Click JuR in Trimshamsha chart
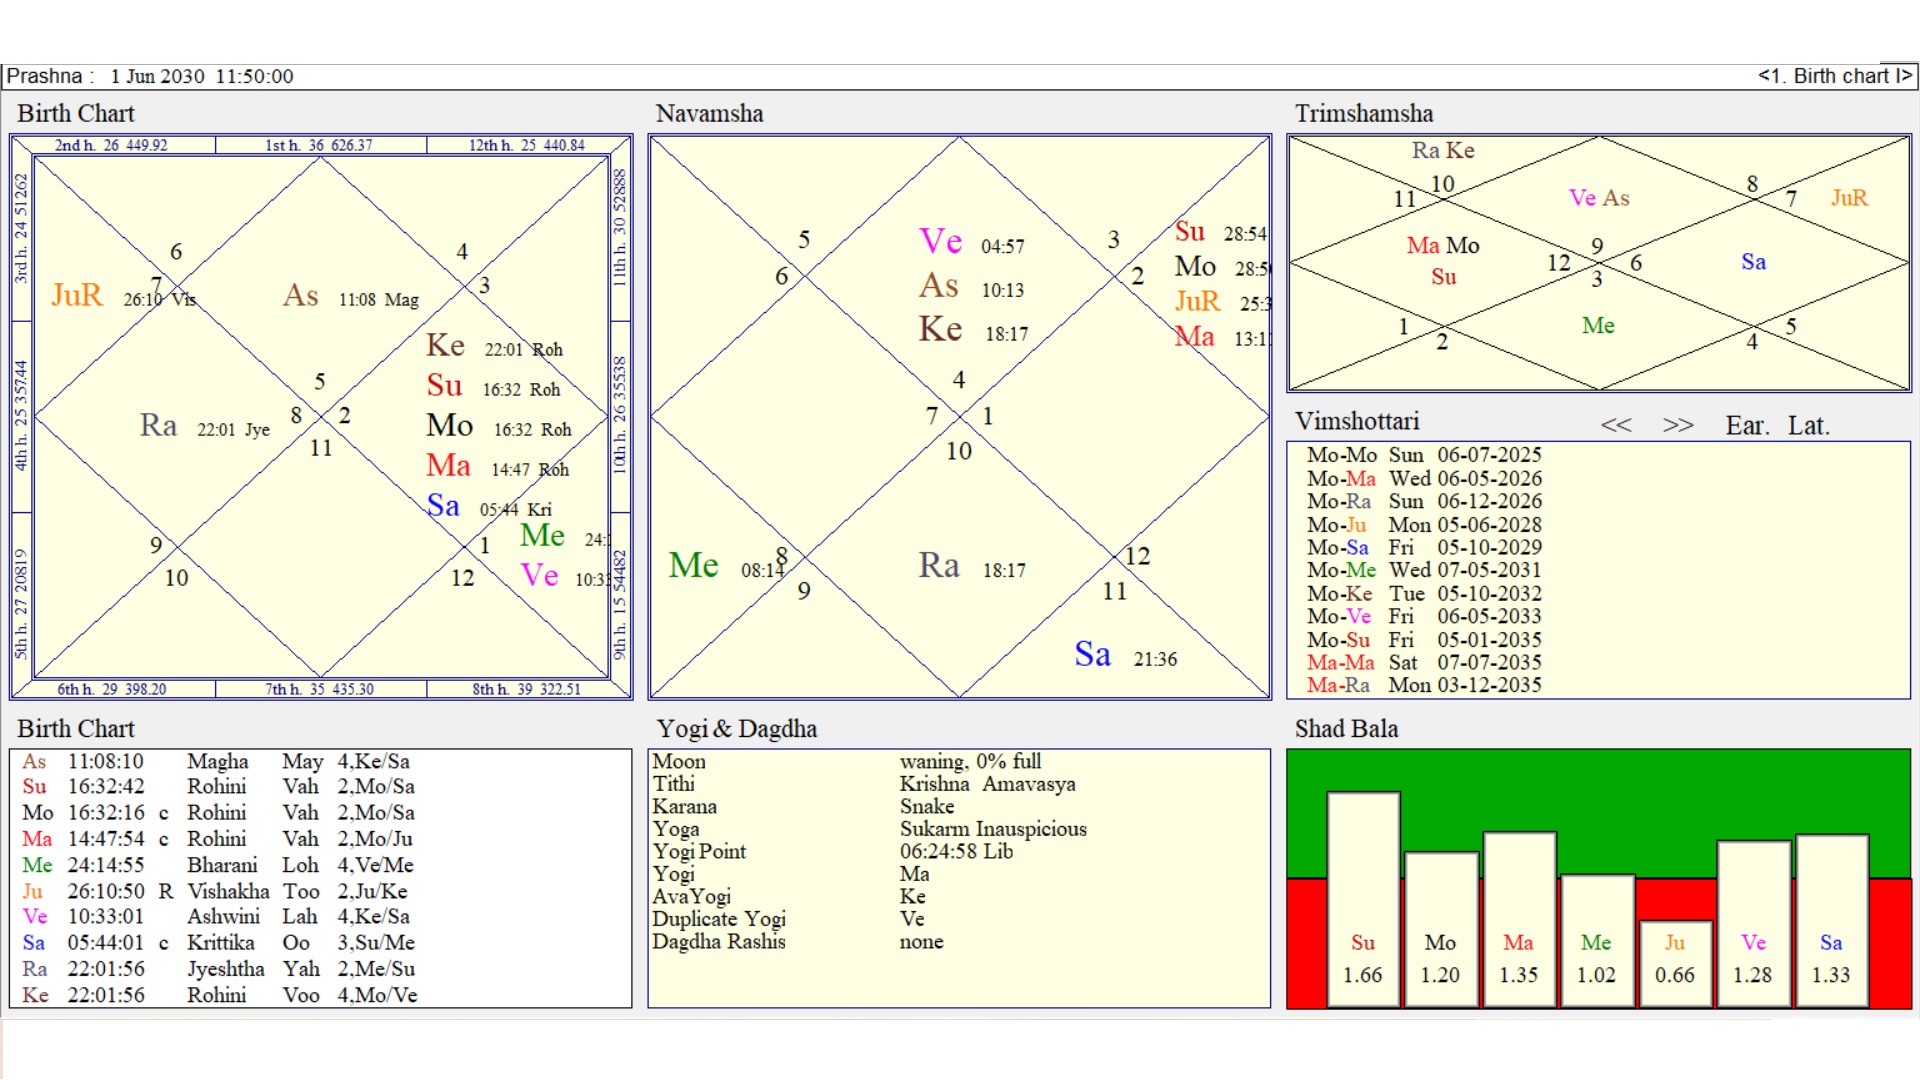 (1849, 198)
